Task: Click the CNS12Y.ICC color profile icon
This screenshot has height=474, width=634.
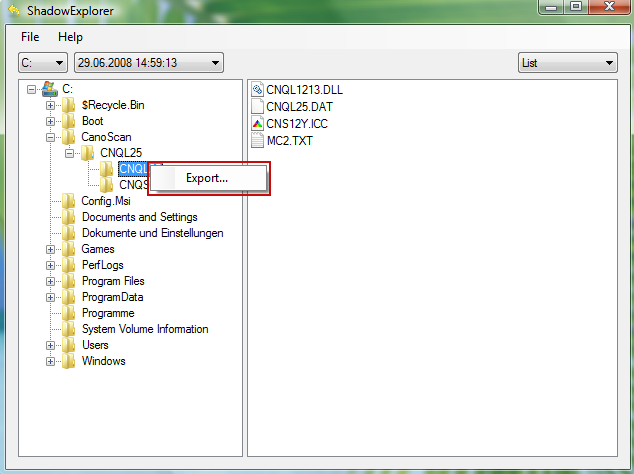Action: coord(257,123)
